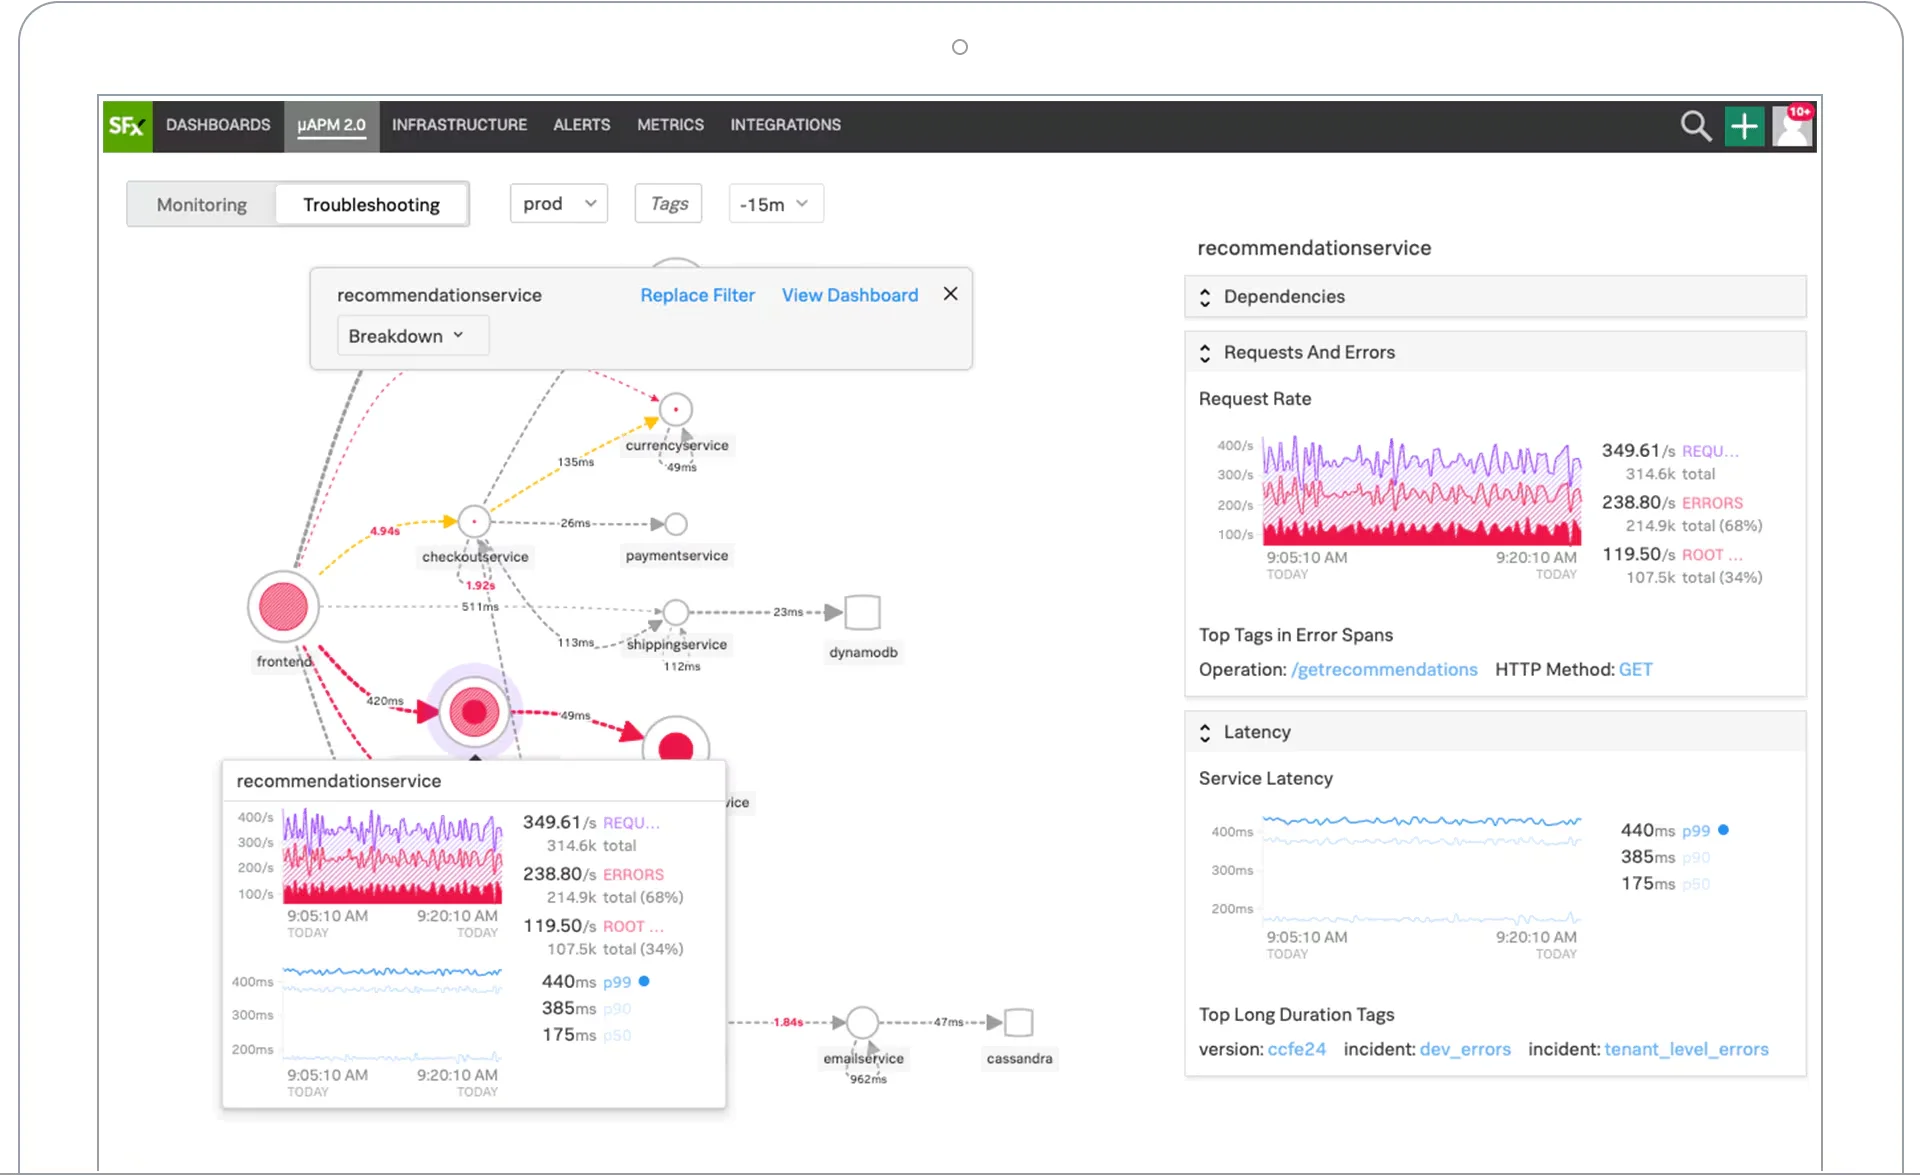Select Troubleshooting view toggle
This screenshot has width=1920, height=1176.
pyautogui.click(x=371, y=204)
